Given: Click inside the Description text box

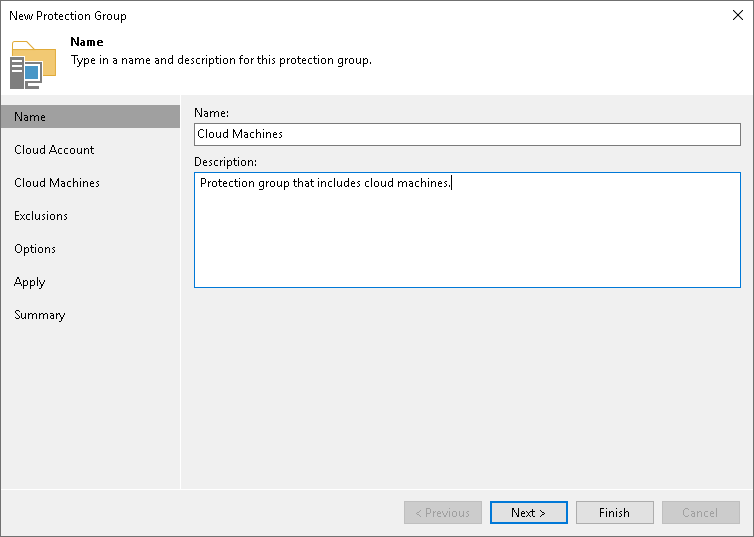Looking at the screenshot, I should [467, 230].
